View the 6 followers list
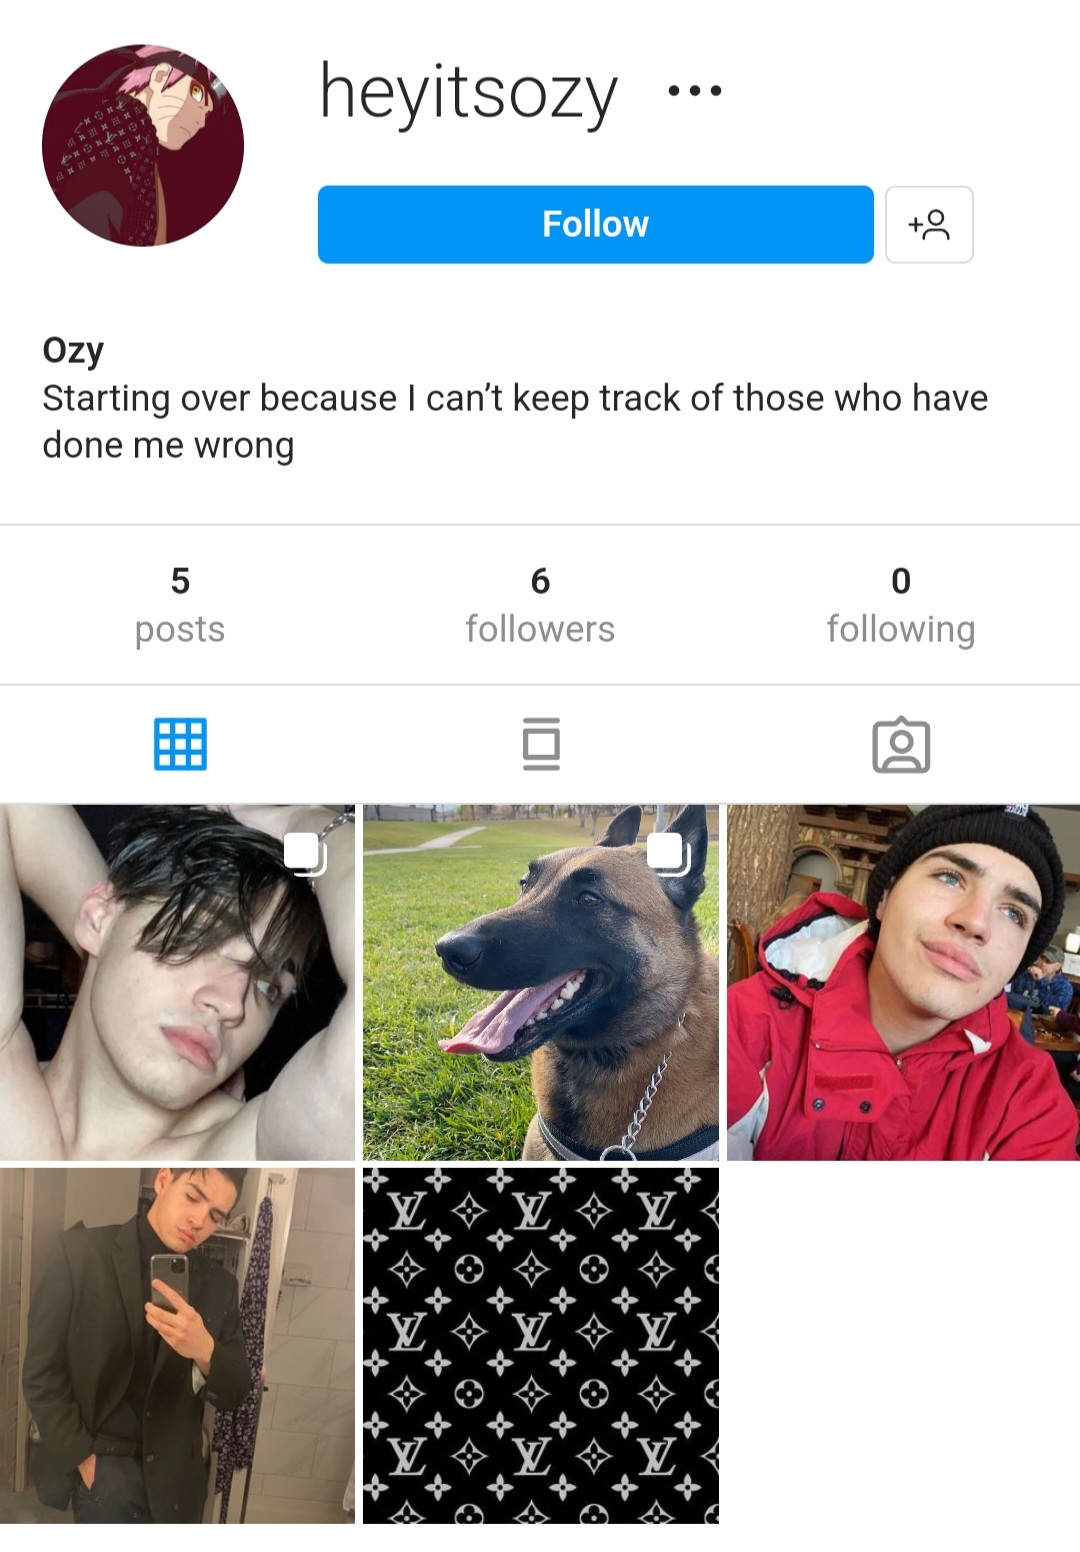 (540, 605)
